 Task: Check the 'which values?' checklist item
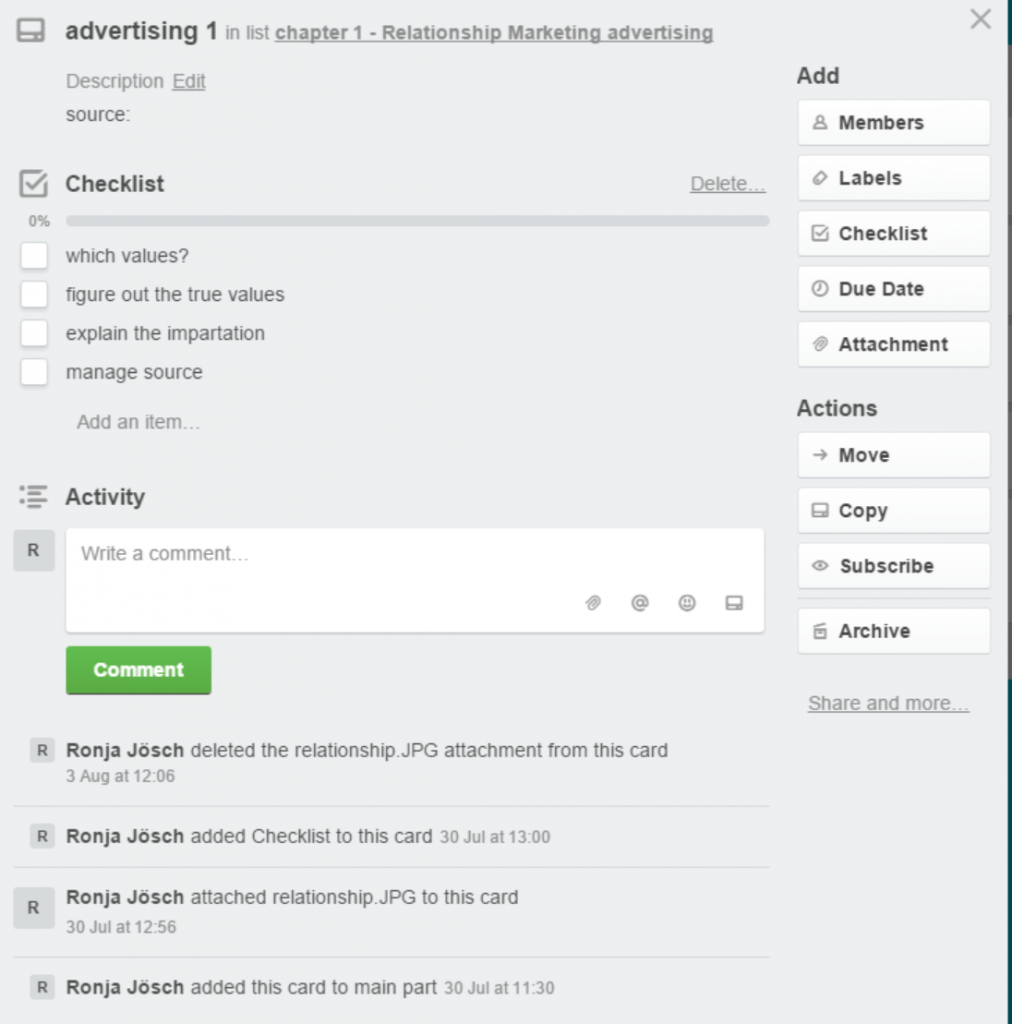tap(35, 256)
